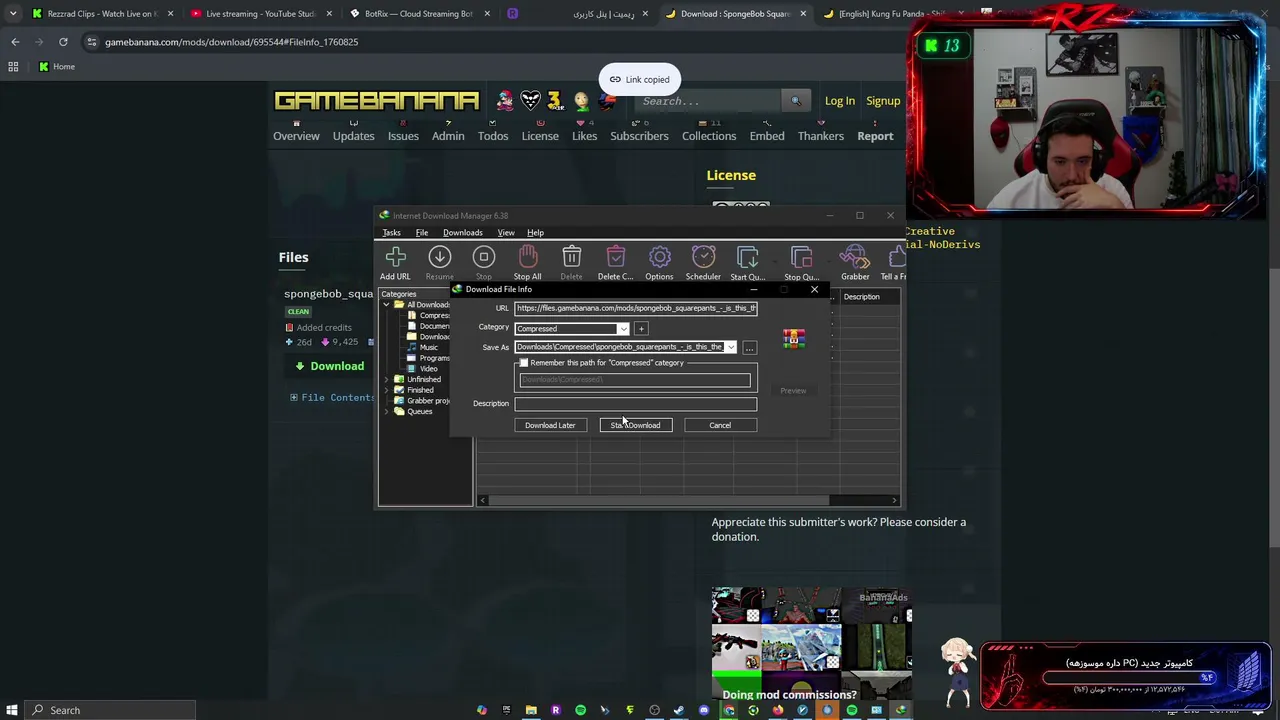Image resolution: width=1280 pixels, height=720 pixels.
Task: Click the browse ellipsis button beside Save As
Action: [x=749, y=347]
